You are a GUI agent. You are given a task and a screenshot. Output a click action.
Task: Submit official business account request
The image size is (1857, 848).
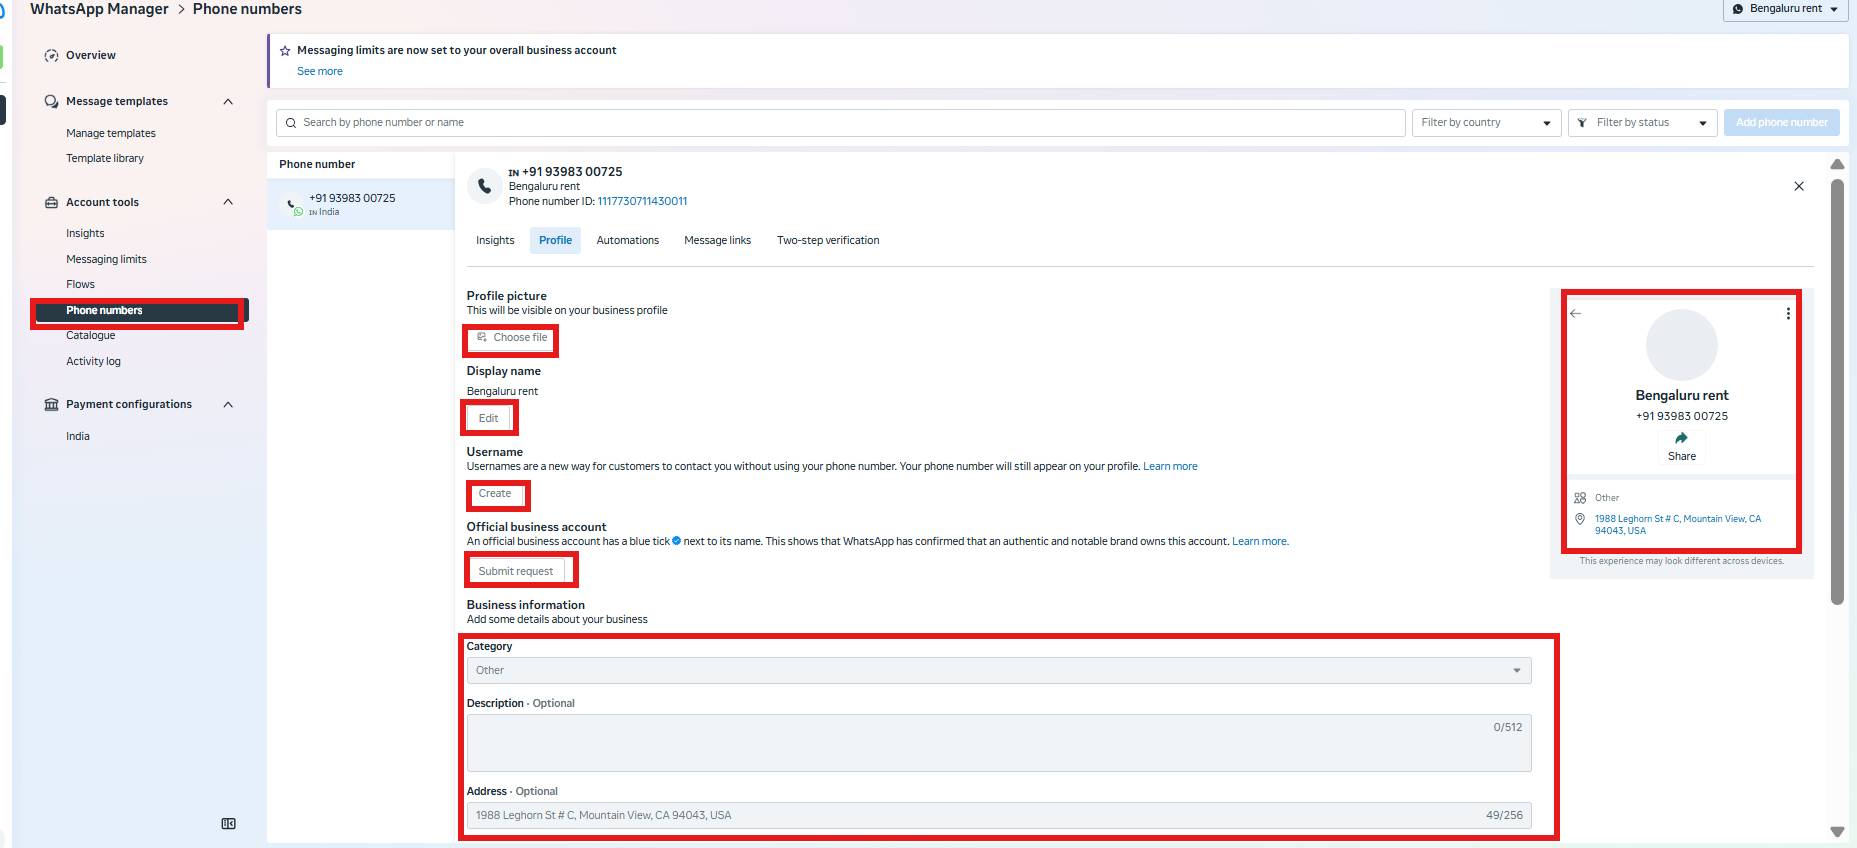pos(516,572)
